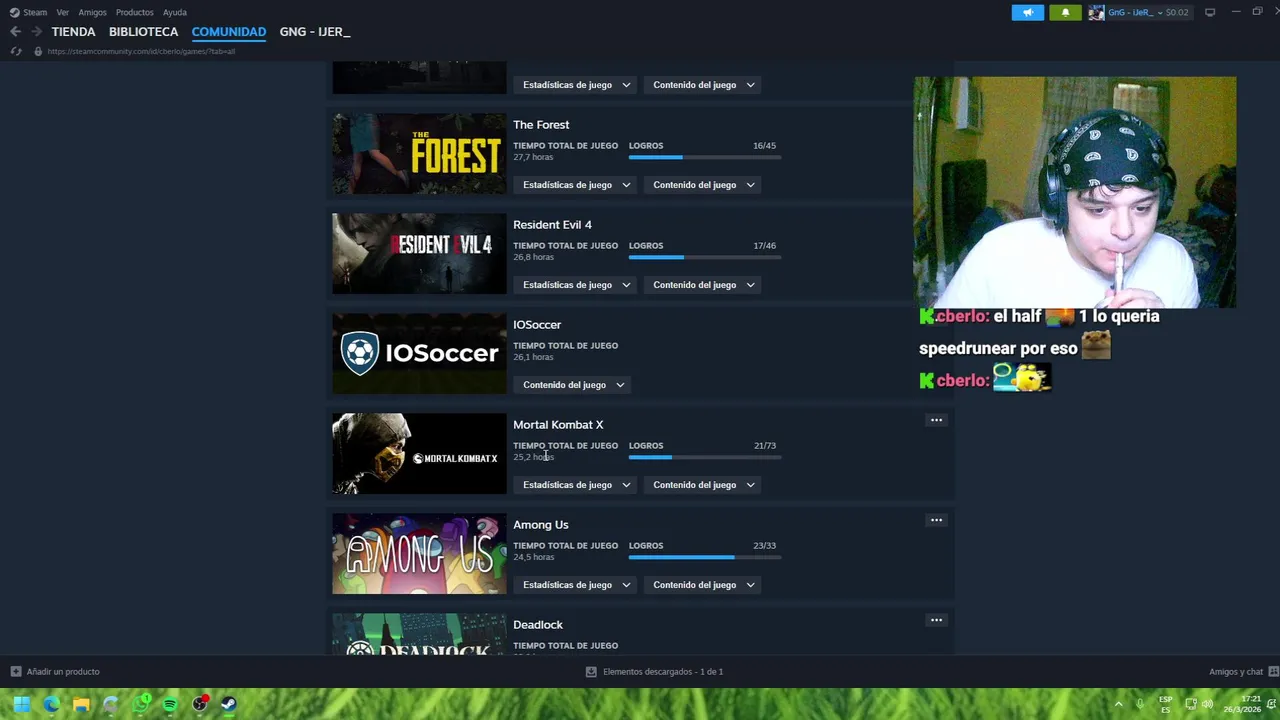1280x720 pixels.
Task: Click Añadir un producto
Action: click(63, 672)
